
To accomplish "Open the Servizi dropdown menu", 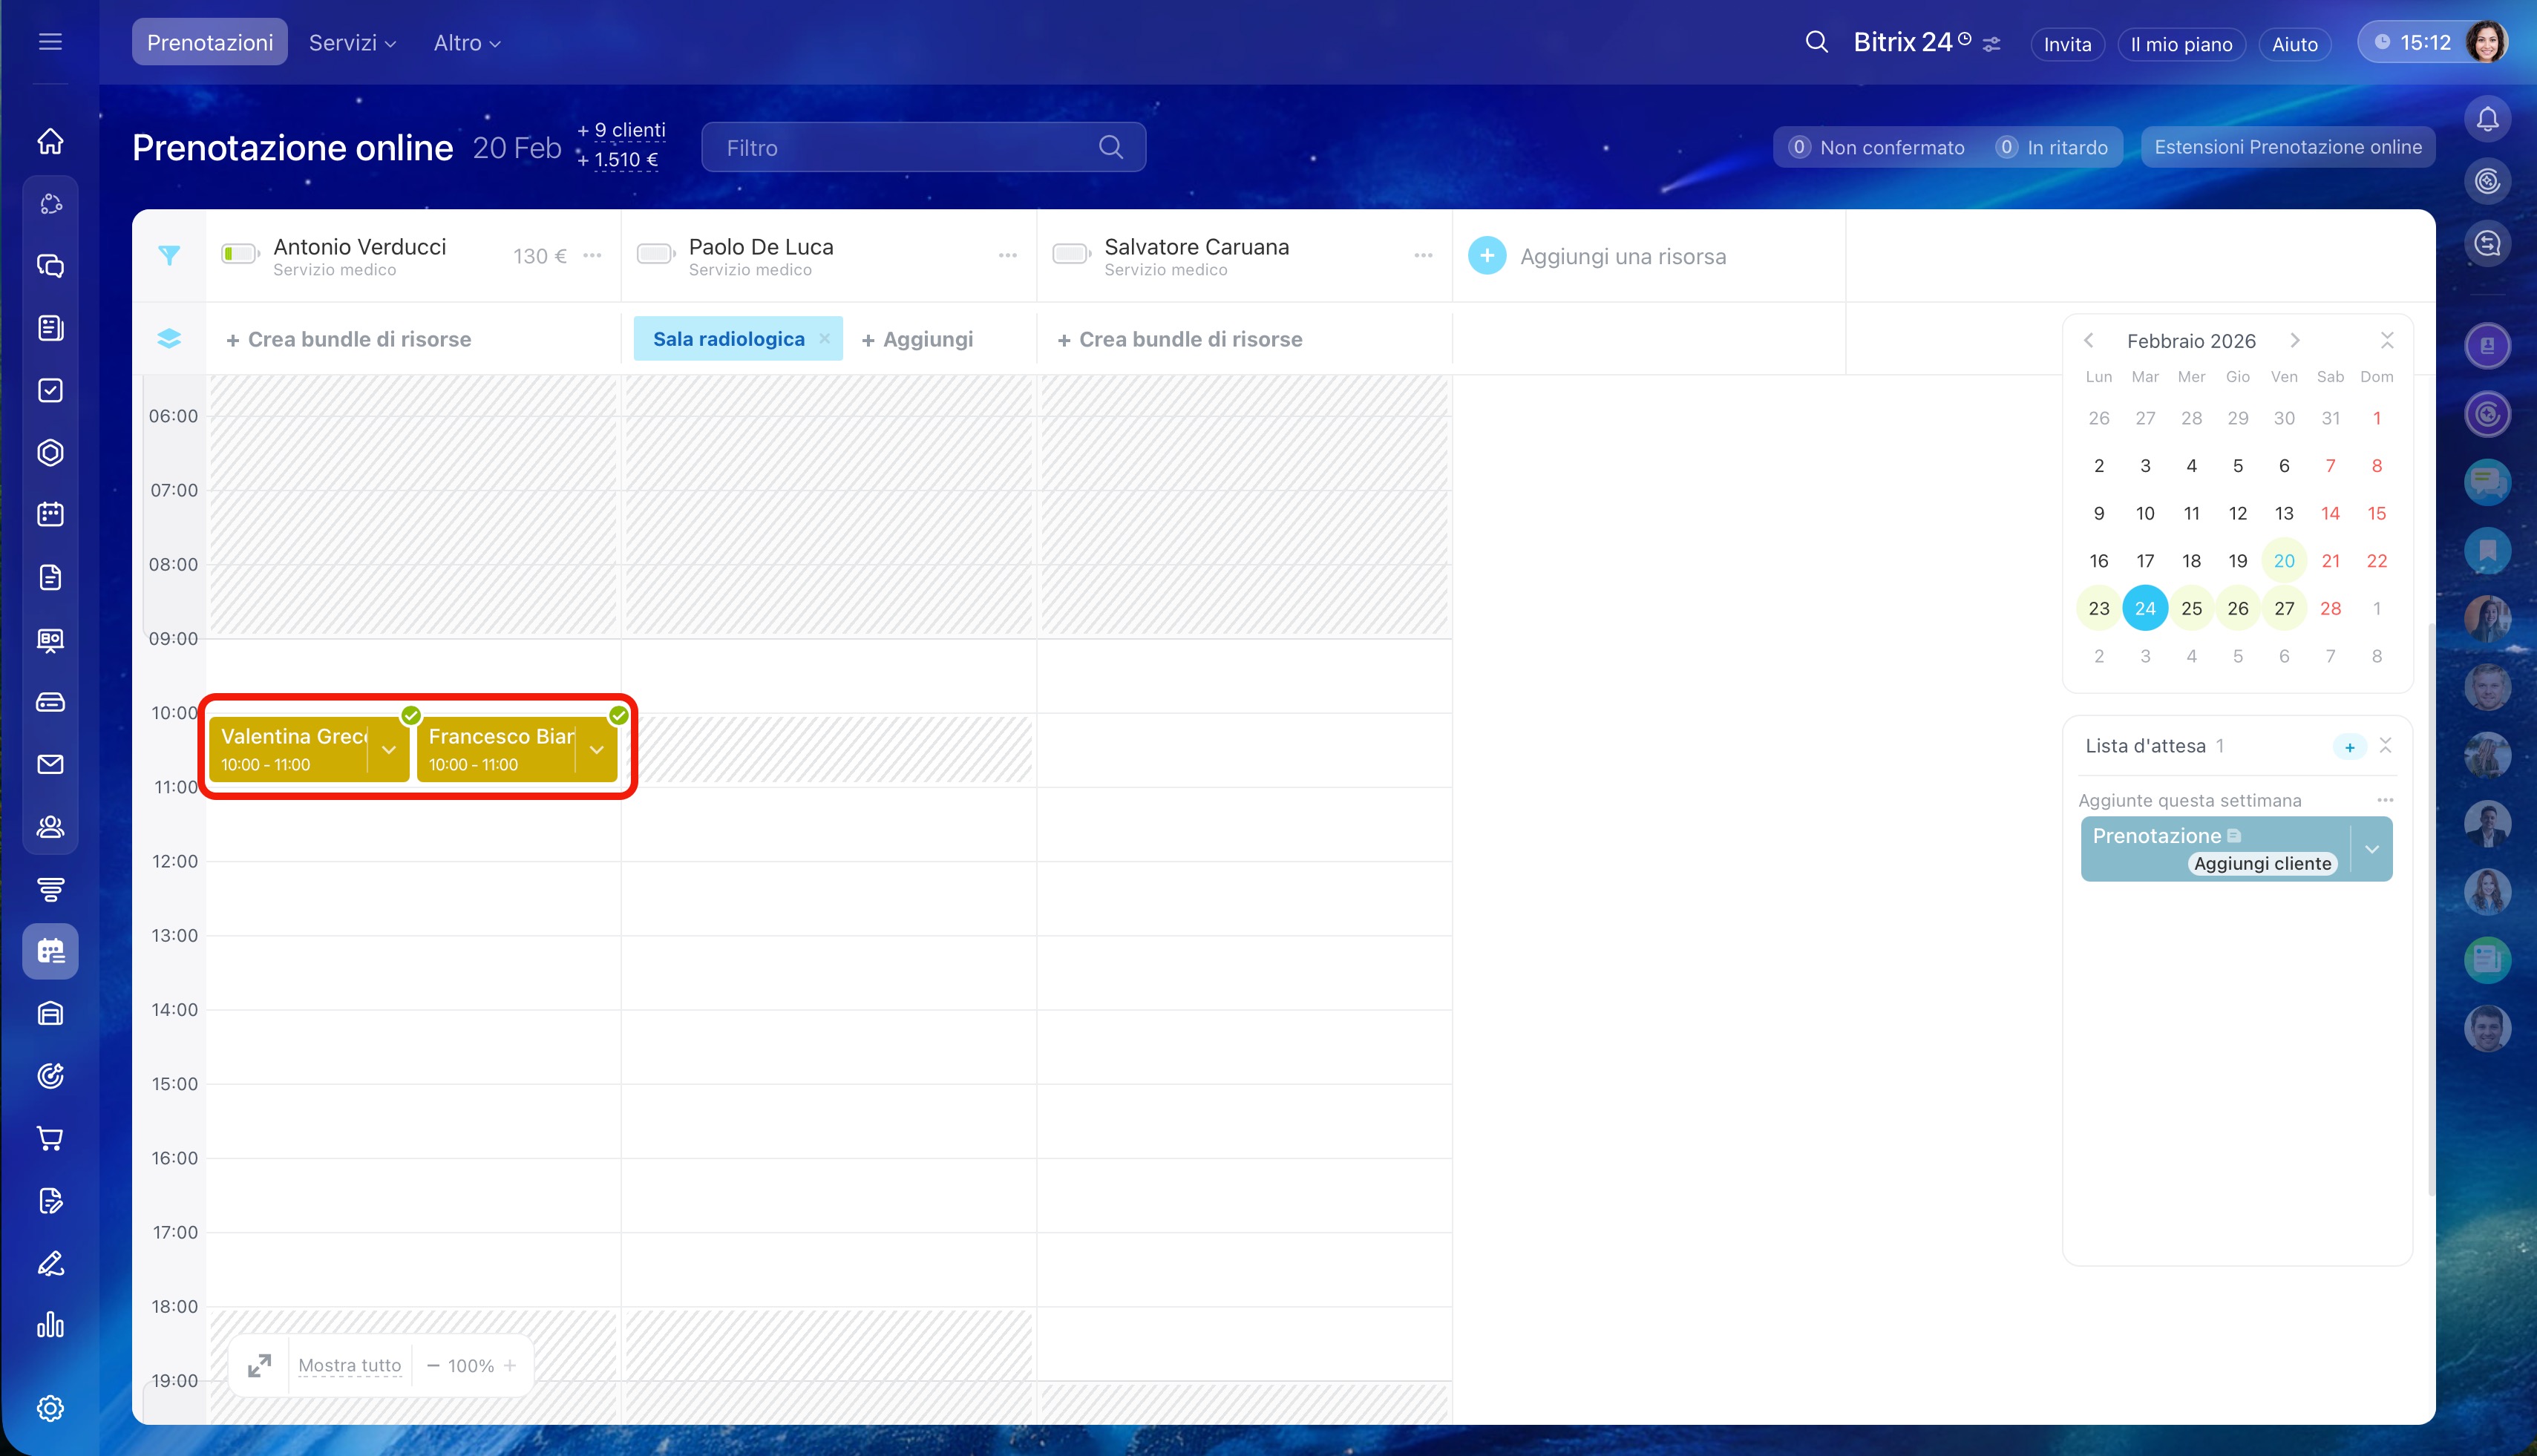I will pos(352,43).
